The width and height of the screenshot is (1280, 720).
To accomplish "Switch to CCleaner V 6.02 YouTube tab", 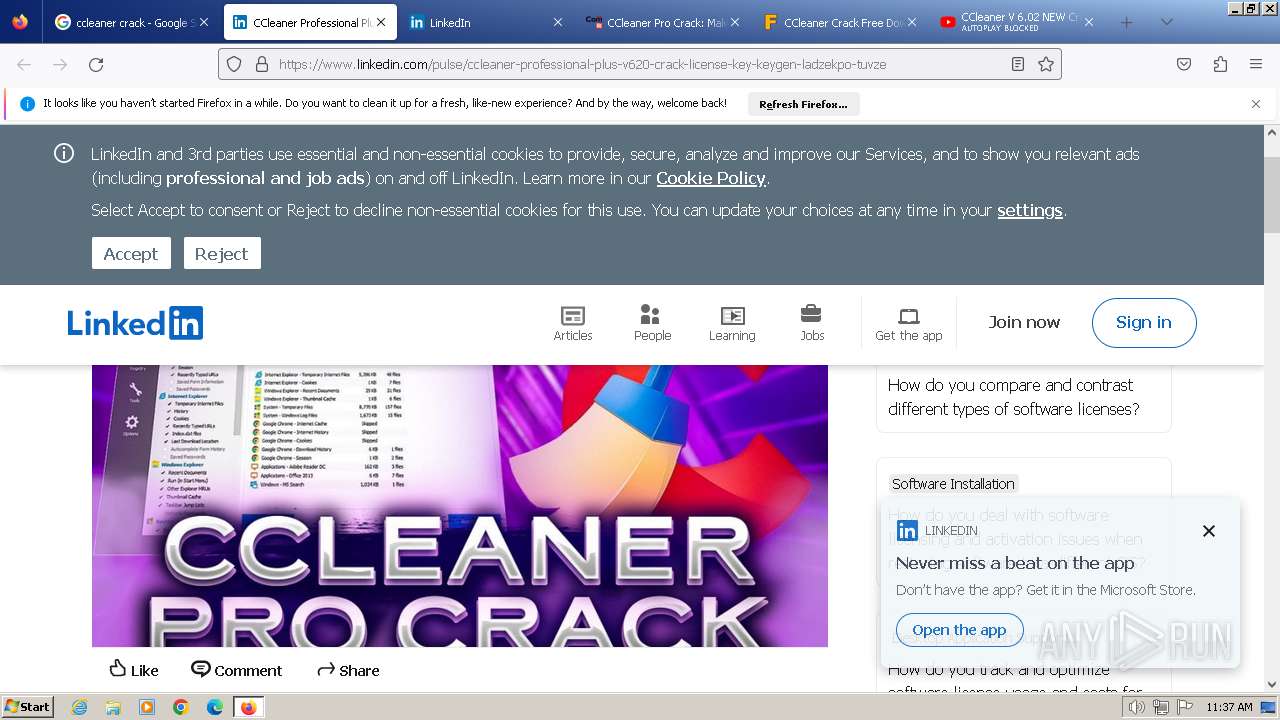I will point(1017,22).
